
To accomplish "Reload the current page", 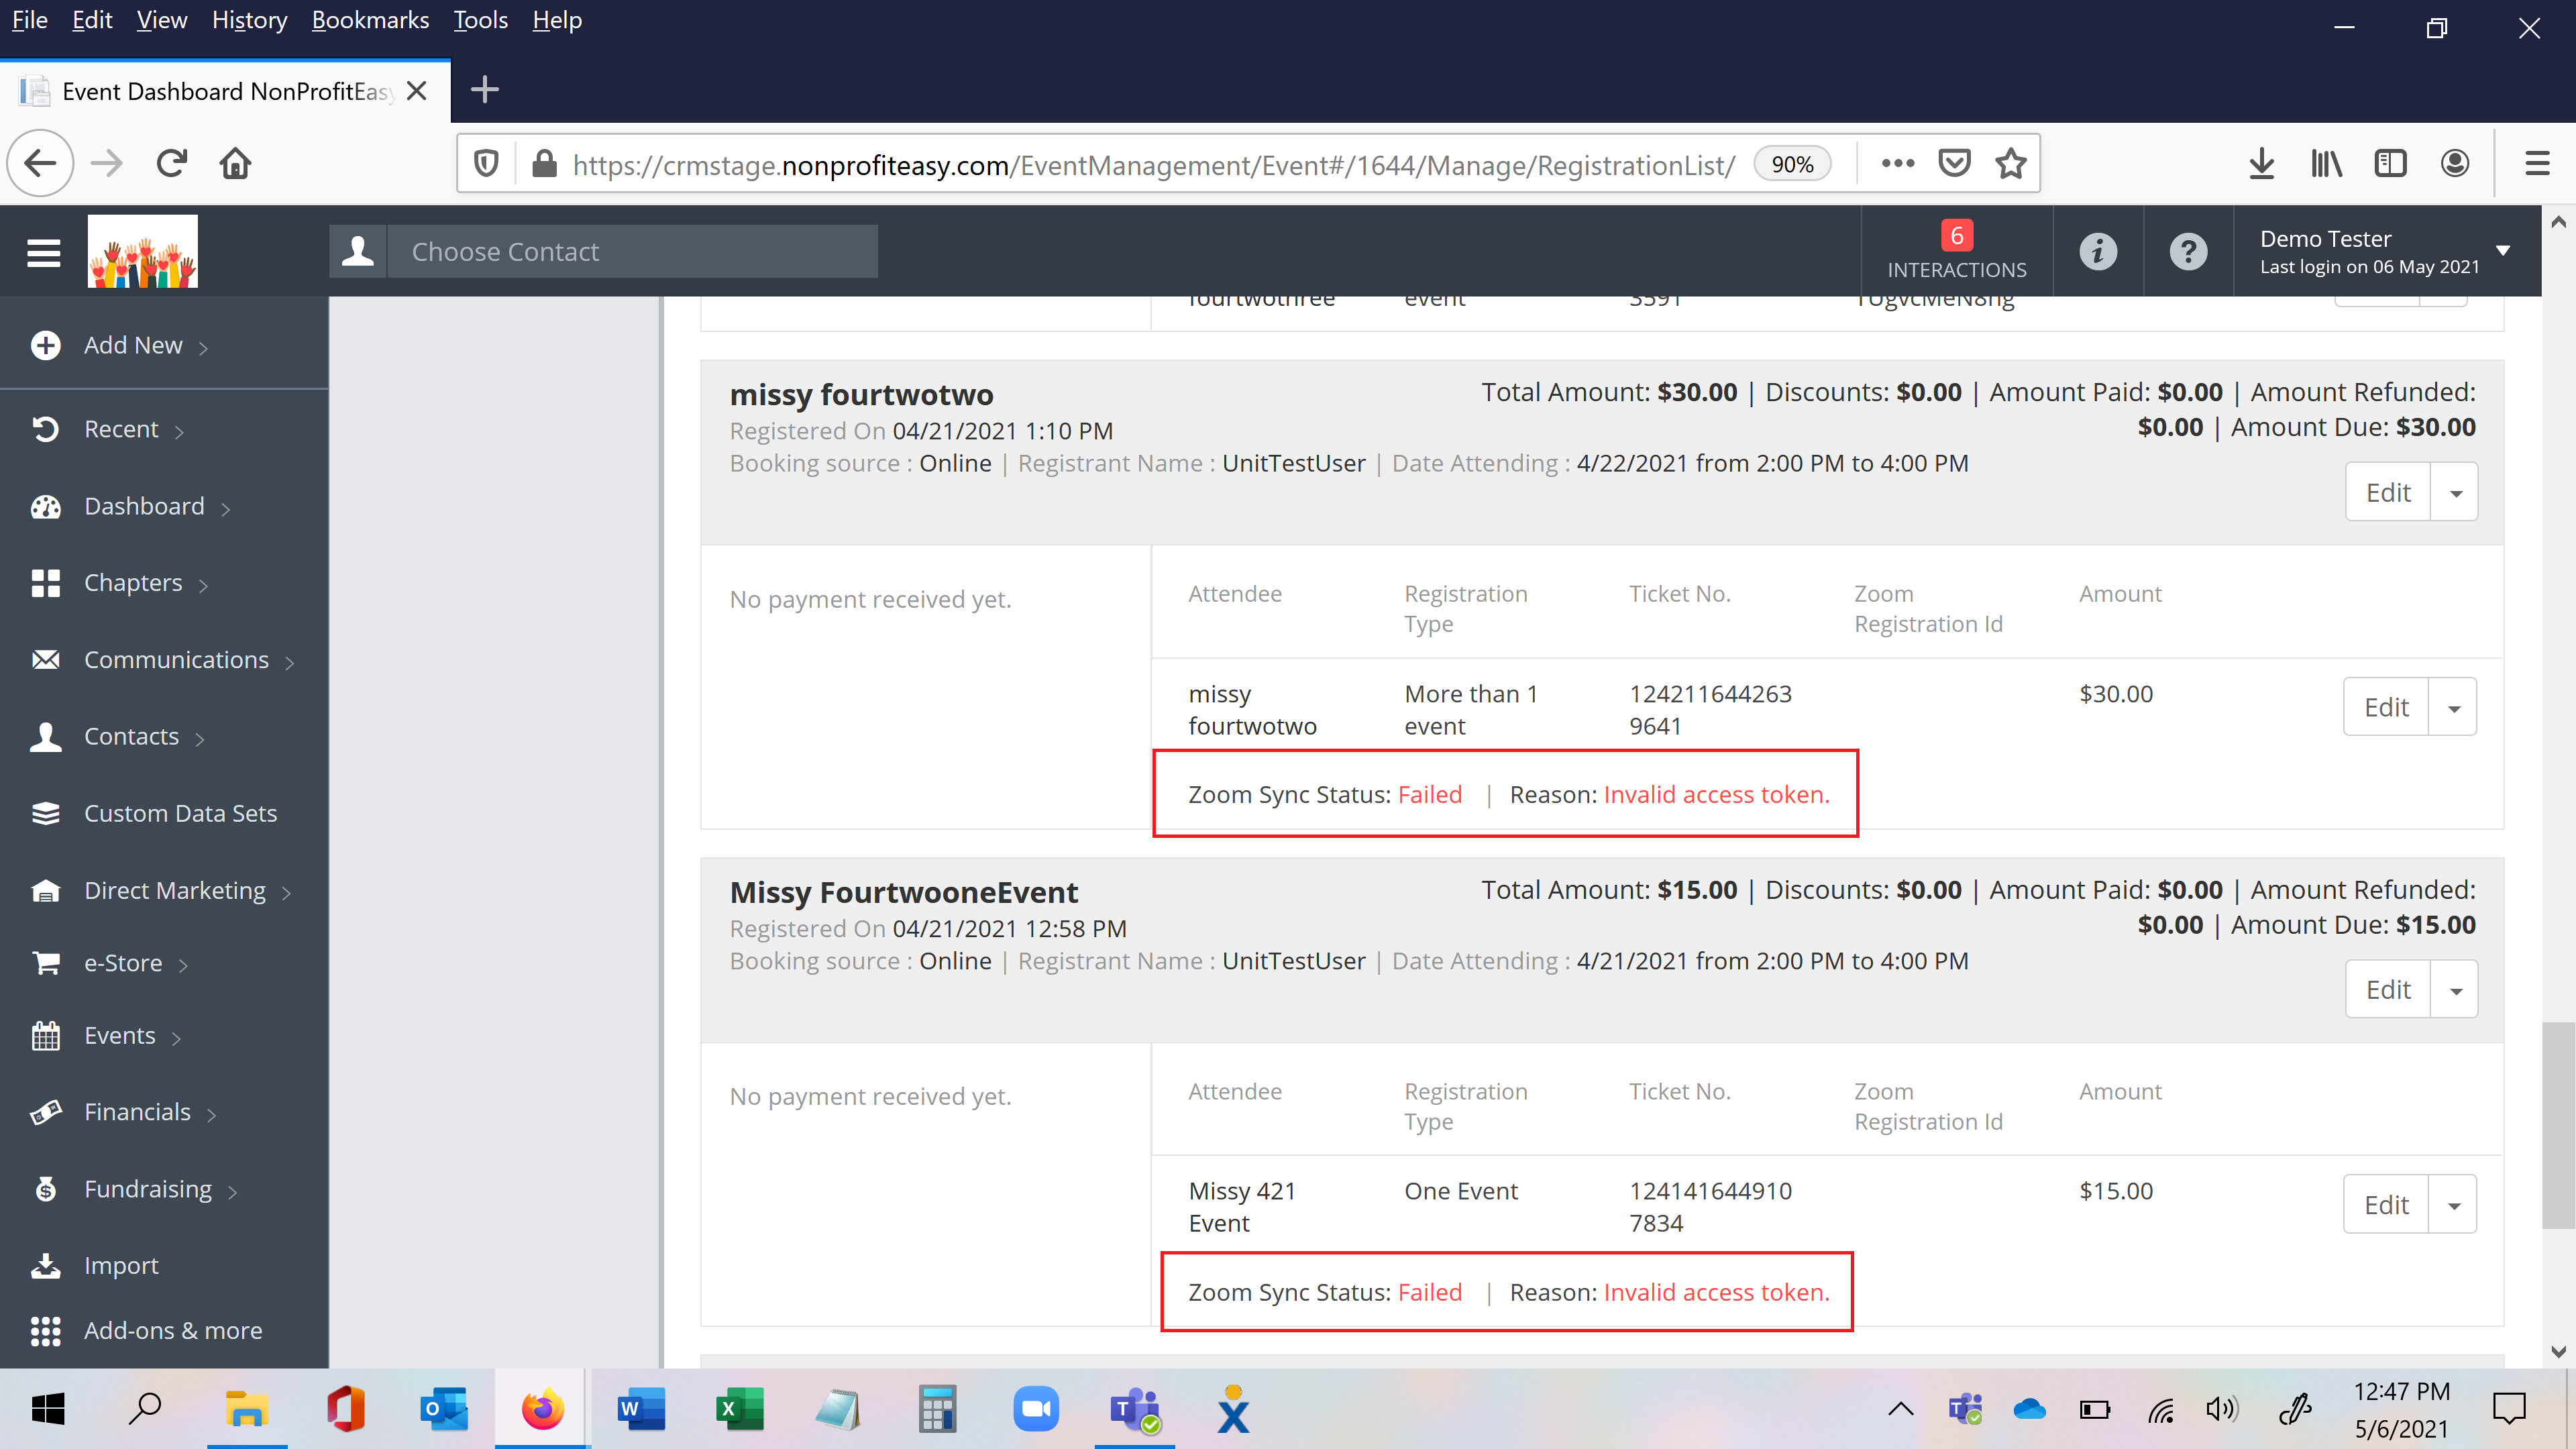I will [x=172, y=163].
